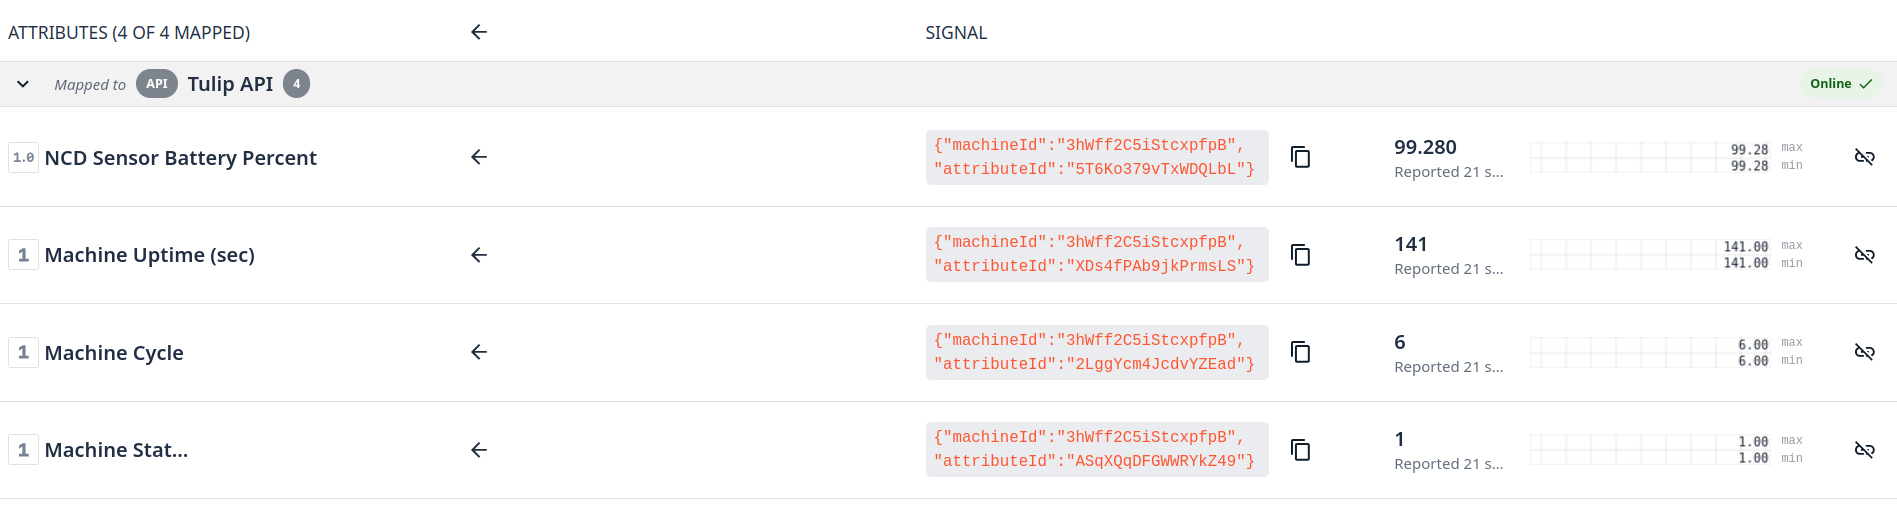Image resolution: width=1897 pixels, height=507 pixels.
Task: Click the Machine Uptime sparkline chart
Action: [1622, 255]
